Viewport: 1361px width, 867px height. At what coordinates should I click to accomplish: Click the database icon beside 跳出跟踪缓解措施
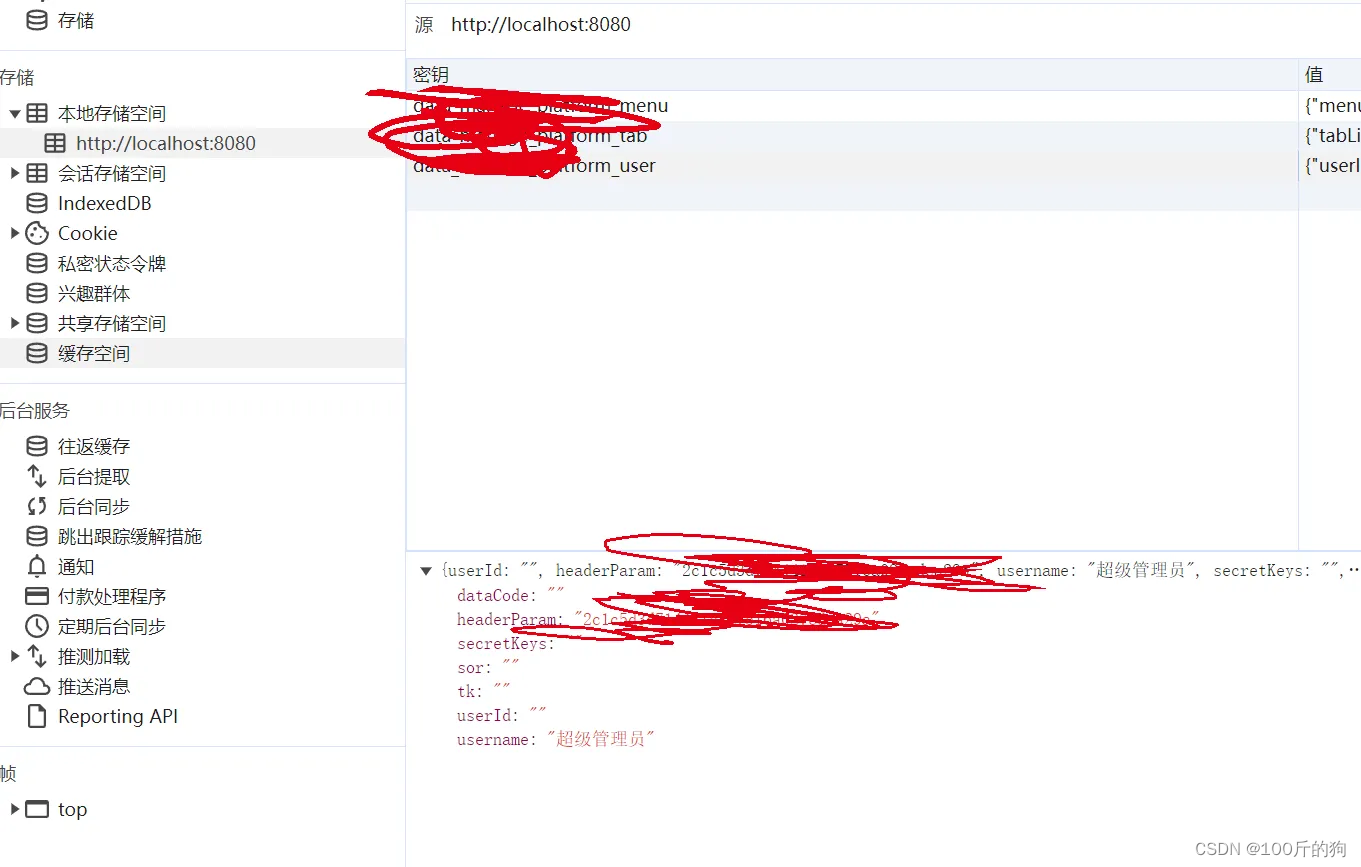37,537
